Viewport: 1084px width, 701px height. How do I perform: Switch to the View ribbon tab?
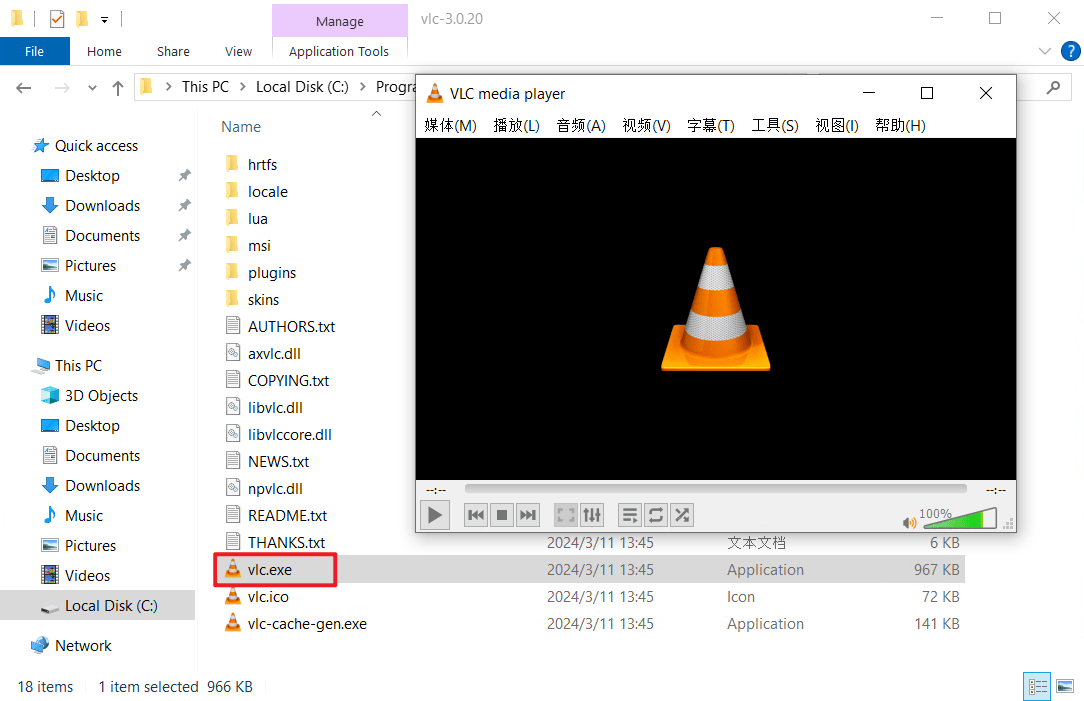[x=238, y=51]
